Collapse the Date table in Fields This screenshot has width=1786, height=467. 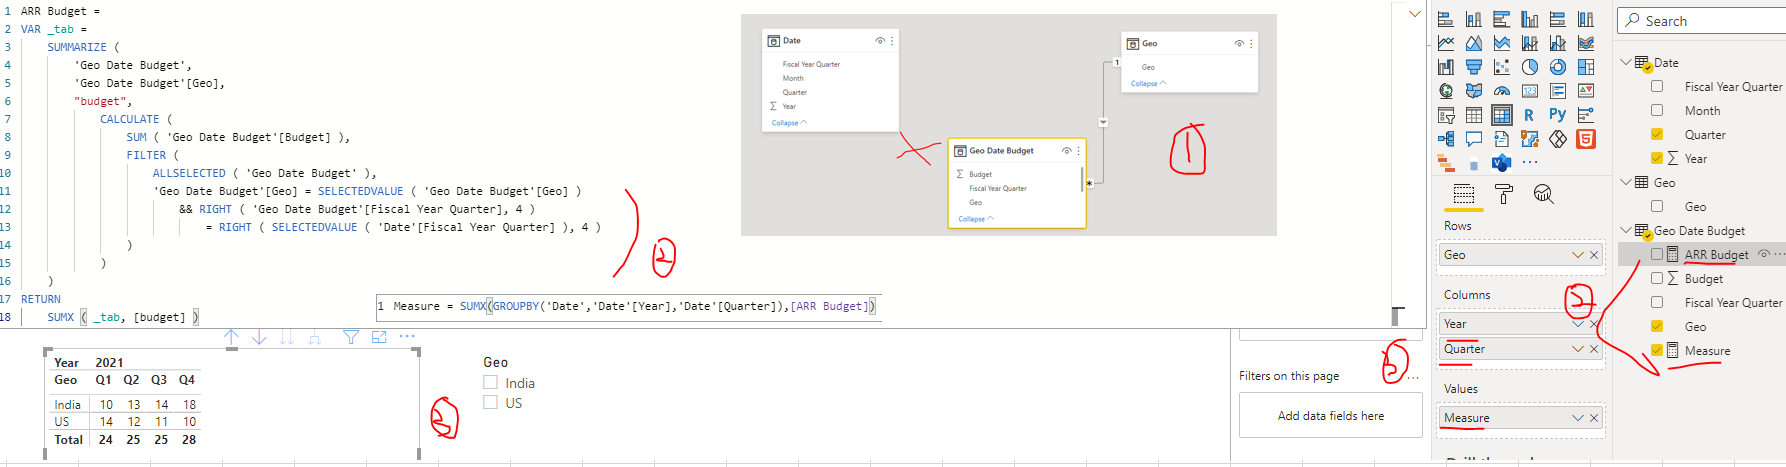(x=1626, y=62)
